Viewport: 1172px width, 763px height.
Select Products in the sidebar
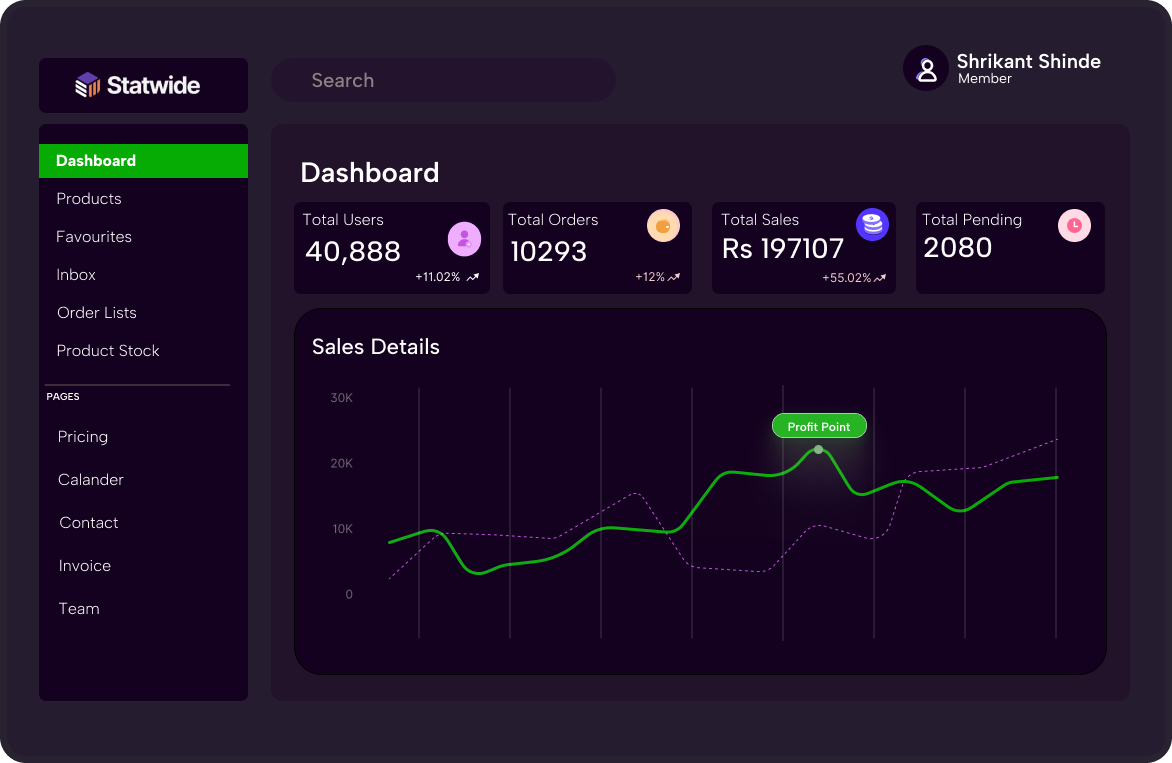coord(89,198)
